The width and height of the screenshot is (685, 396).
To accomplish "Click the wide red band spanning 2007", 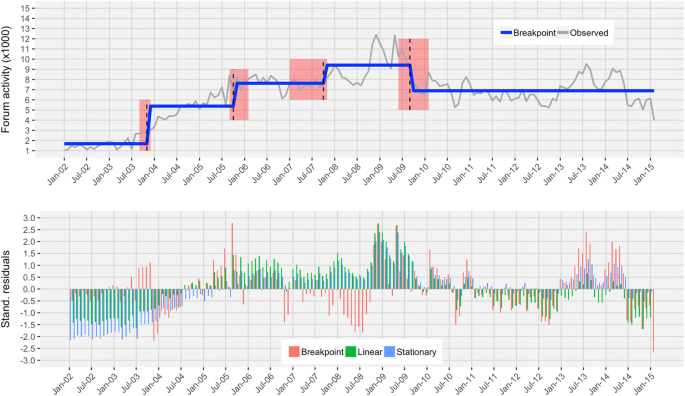I will pos(308,79).
